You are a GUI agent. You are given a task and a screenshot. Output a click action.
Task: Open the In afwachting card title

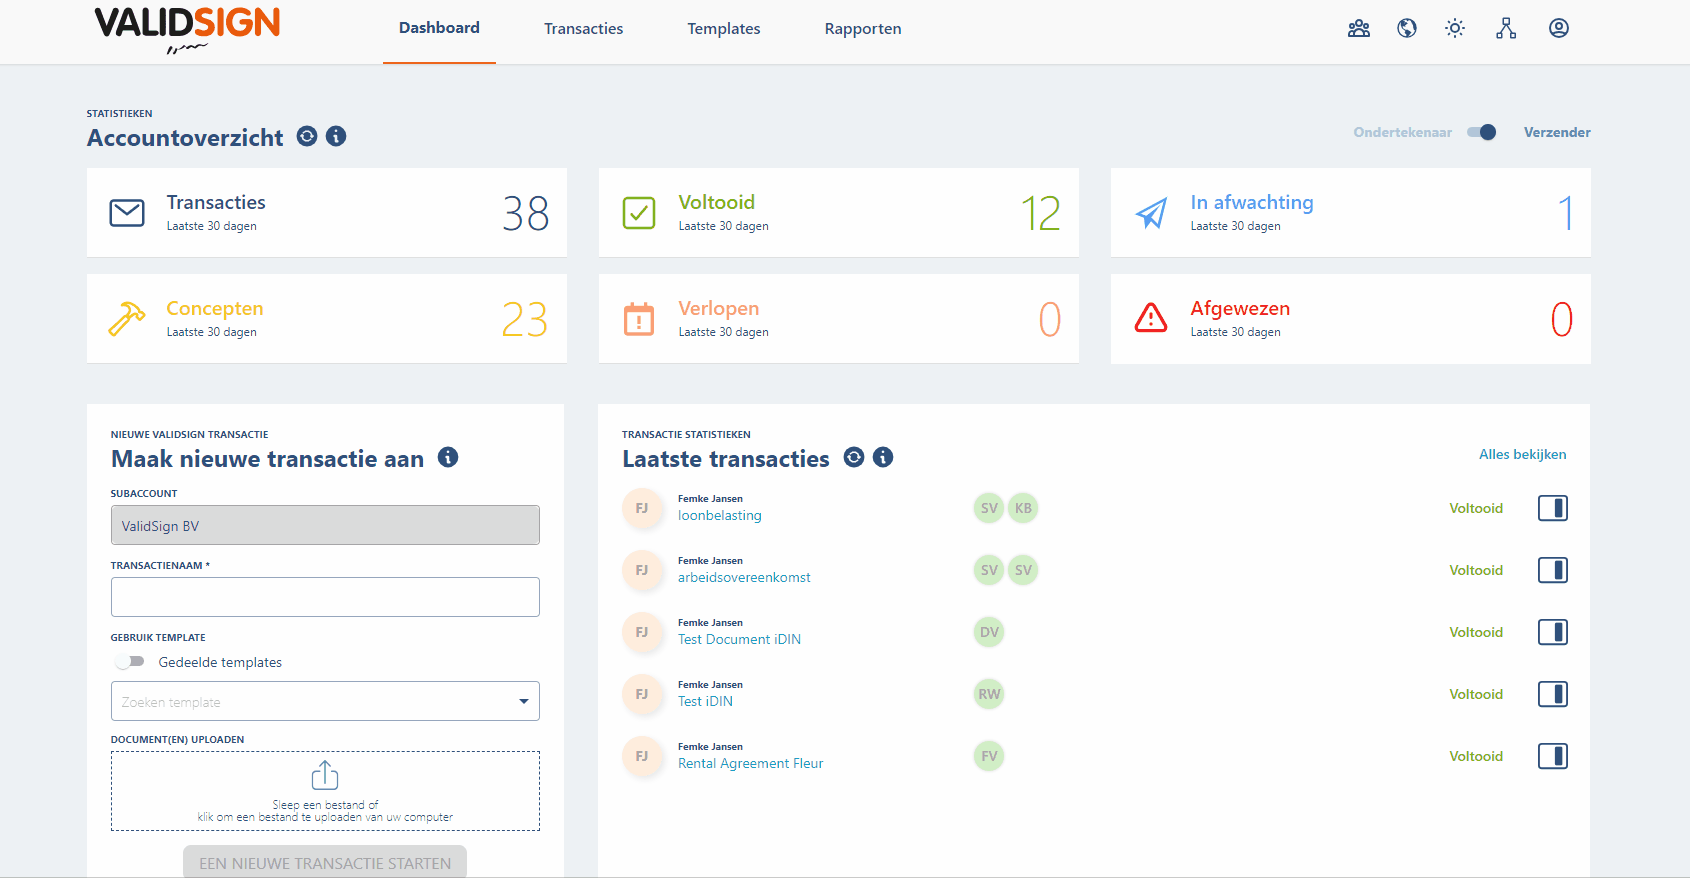tap(1252, 202)
